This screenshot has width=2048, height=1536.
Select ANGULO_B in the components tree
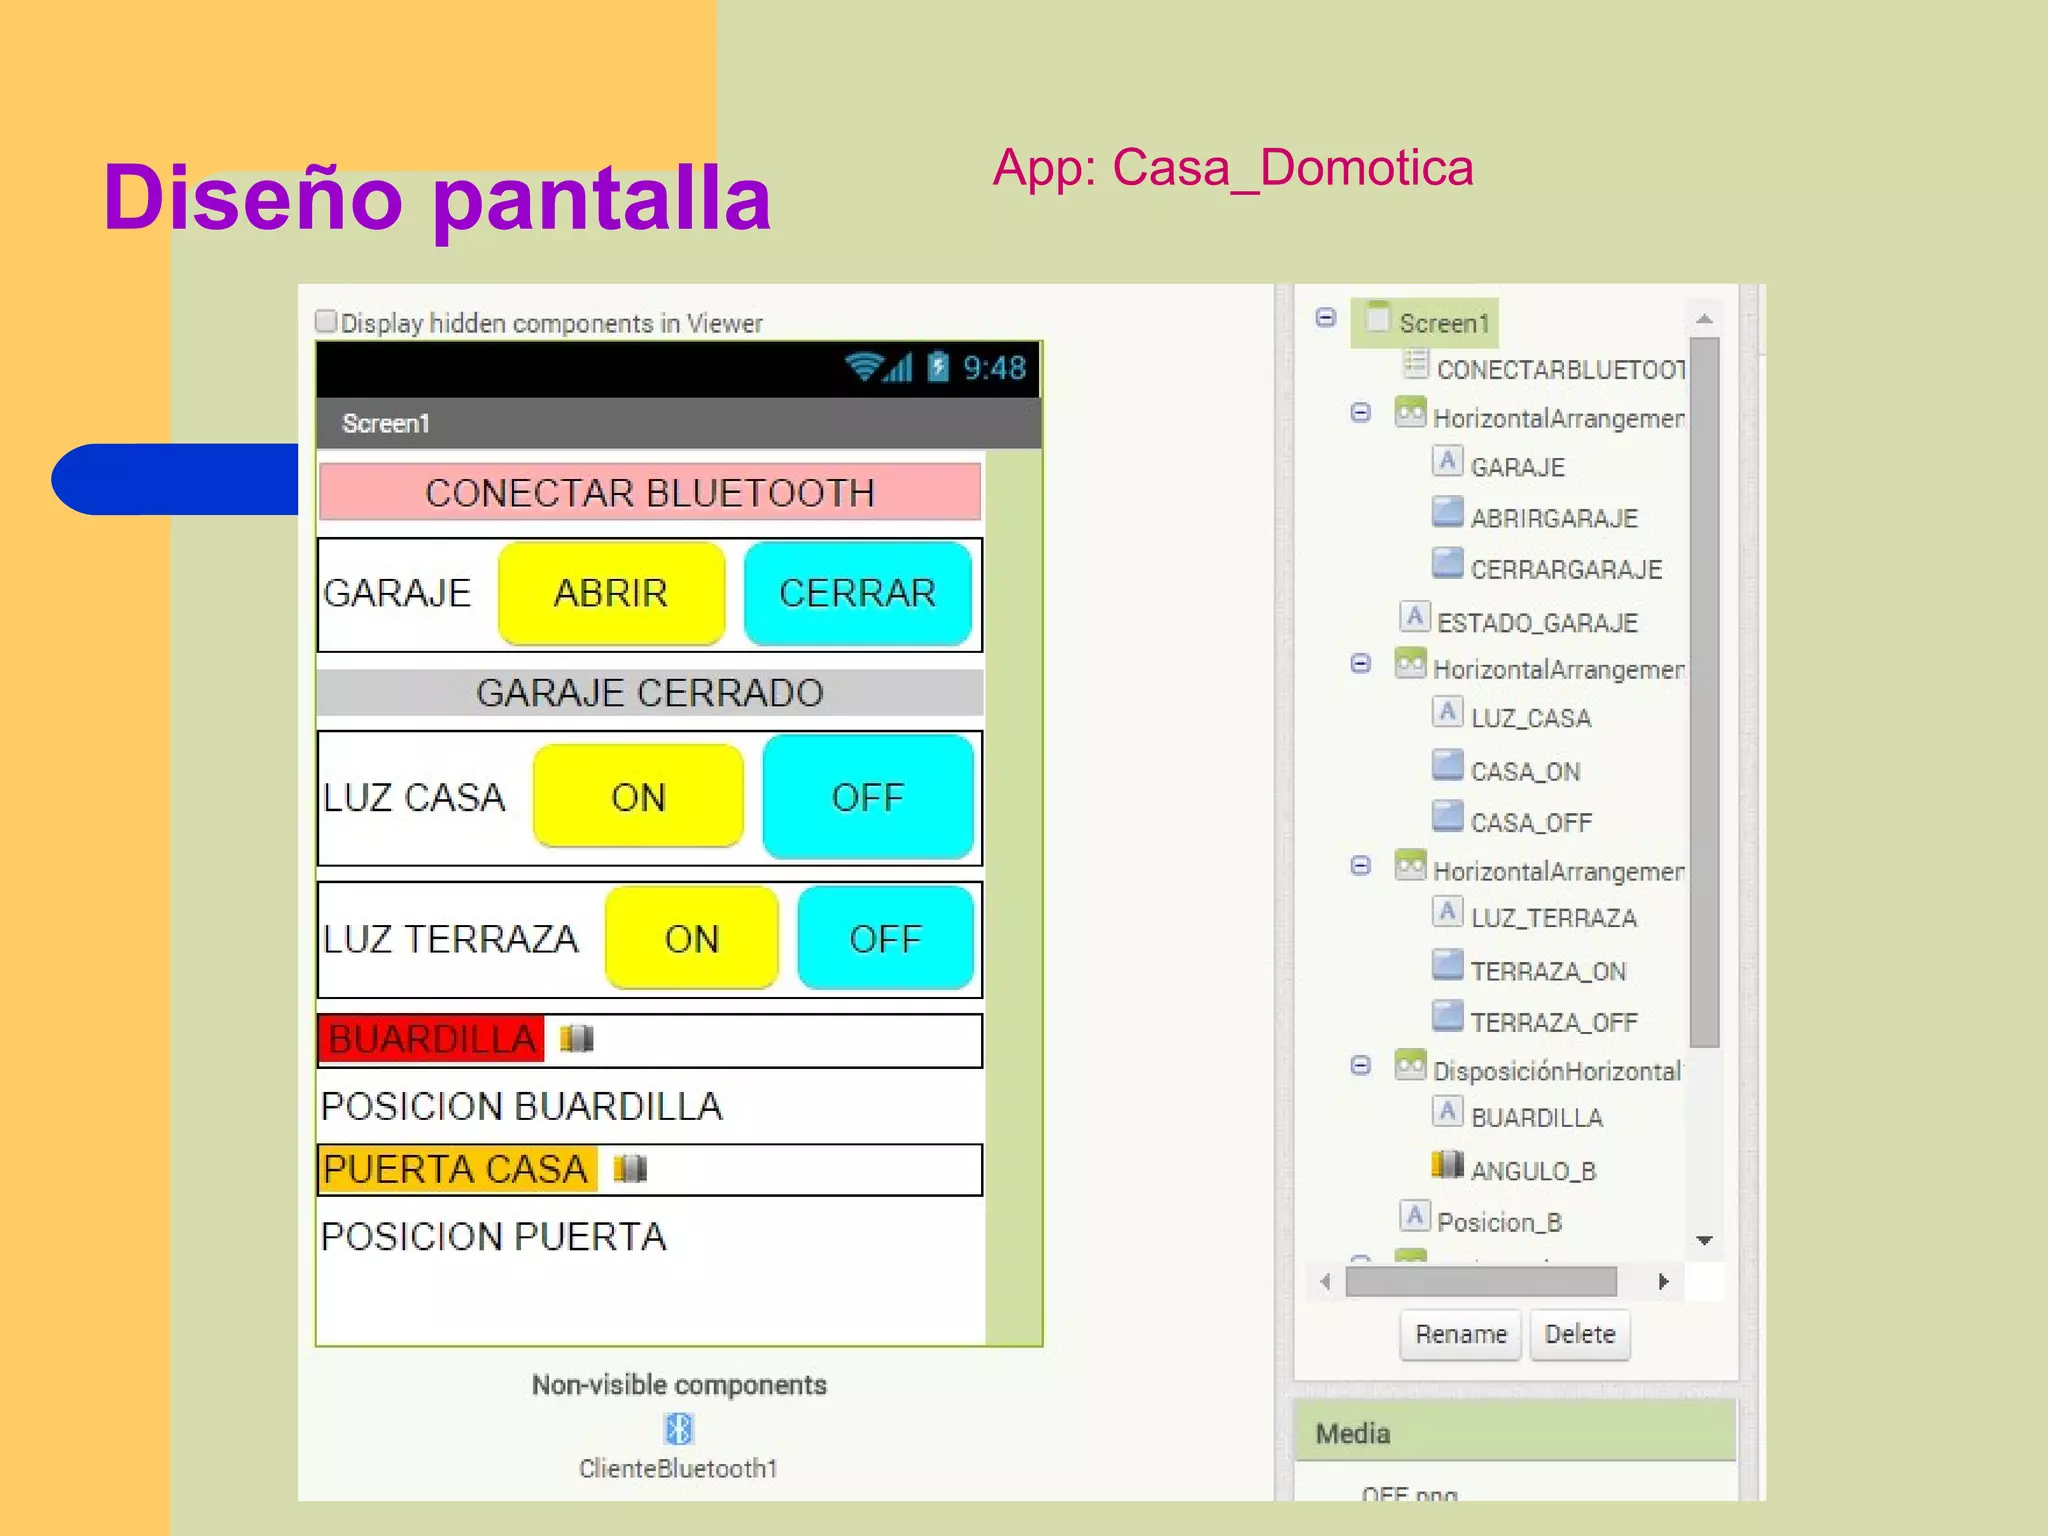1533,1170
